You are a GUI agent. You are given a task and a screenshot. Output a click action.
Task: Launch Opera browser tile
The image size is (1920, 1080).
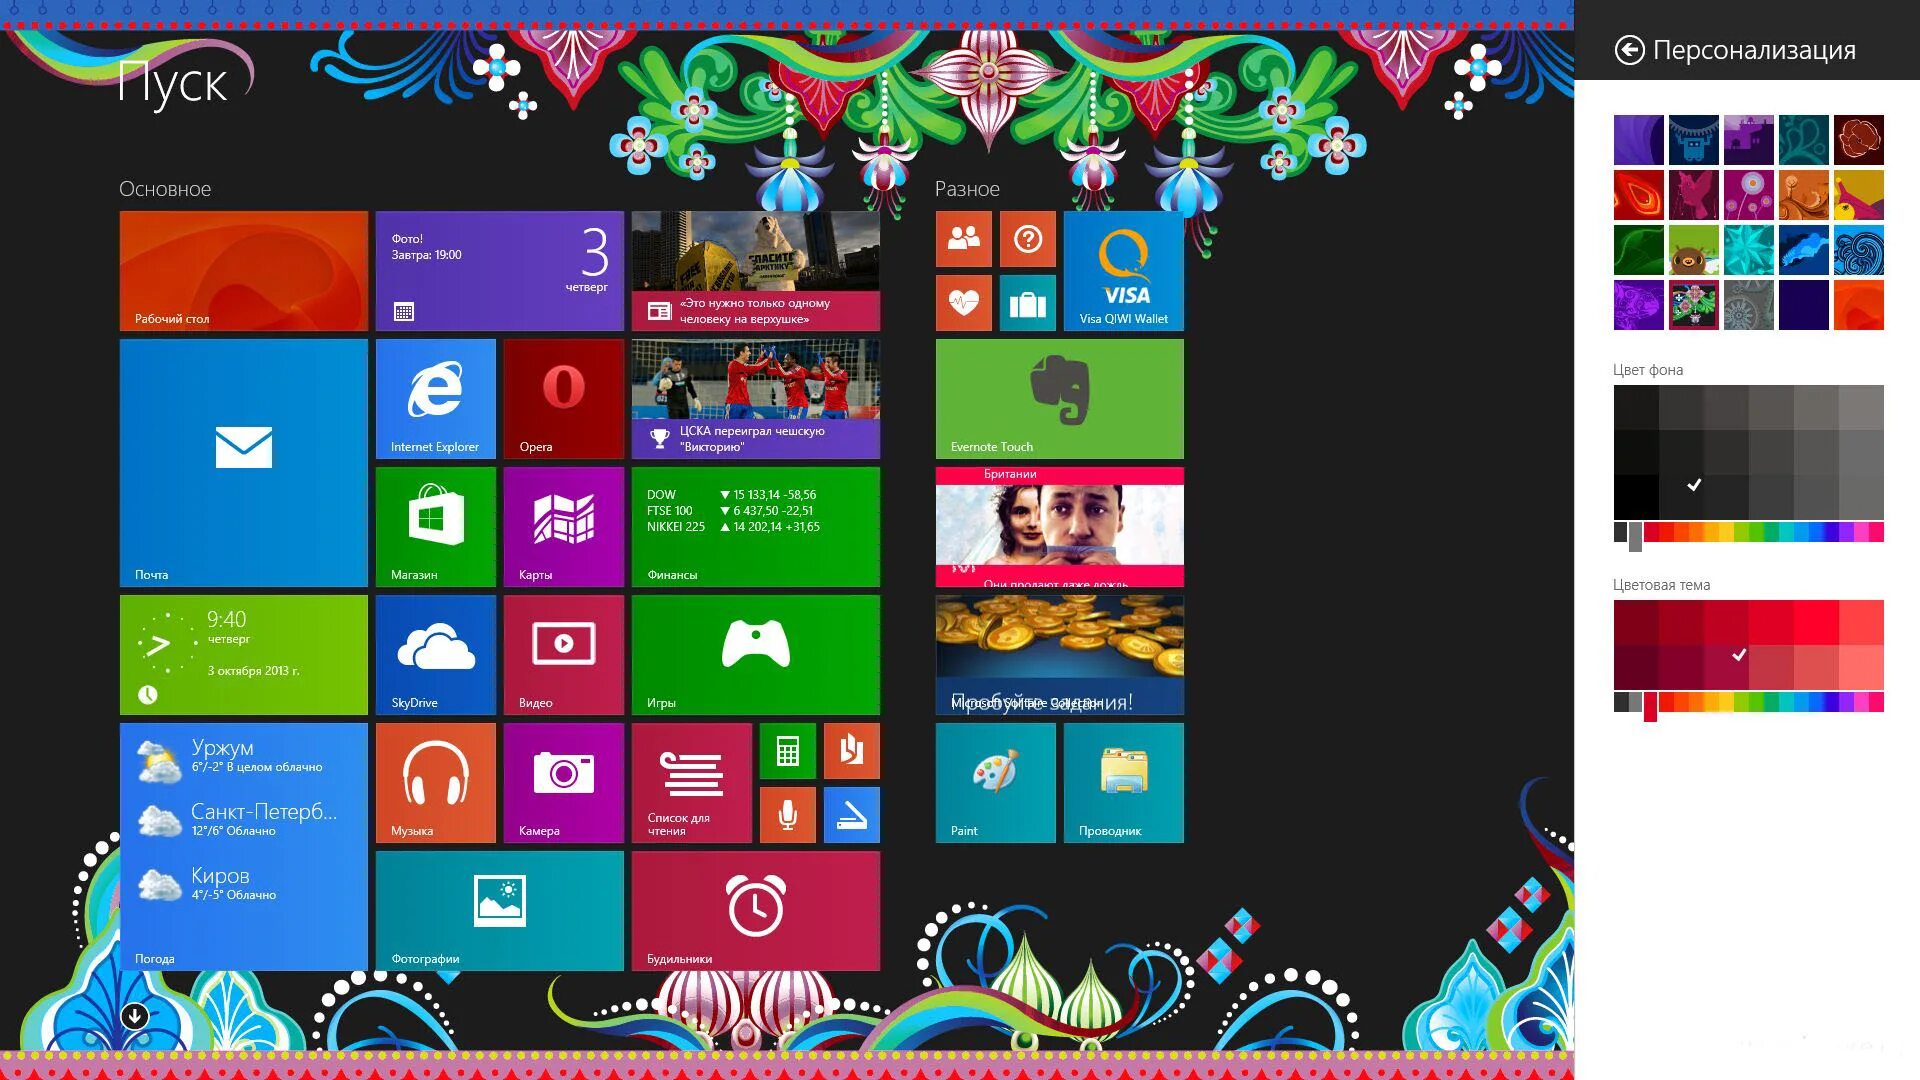[563, 398]
